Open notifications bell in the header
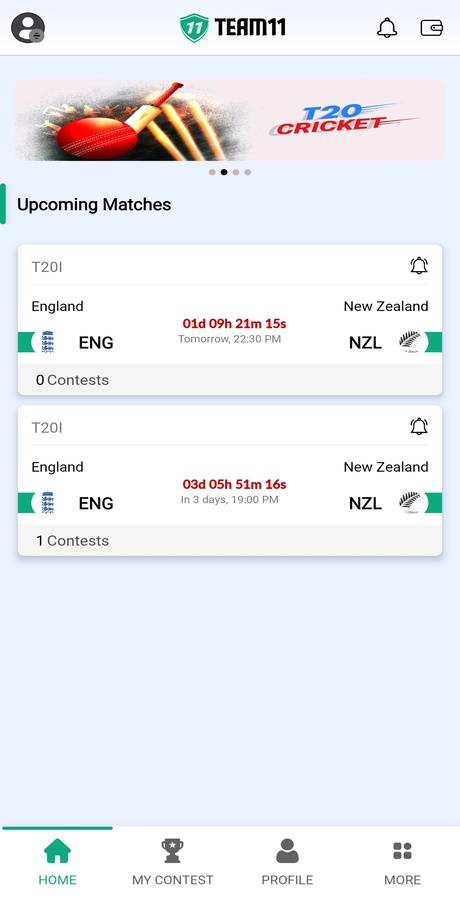The image size is (460, 900). click(387, 28)
